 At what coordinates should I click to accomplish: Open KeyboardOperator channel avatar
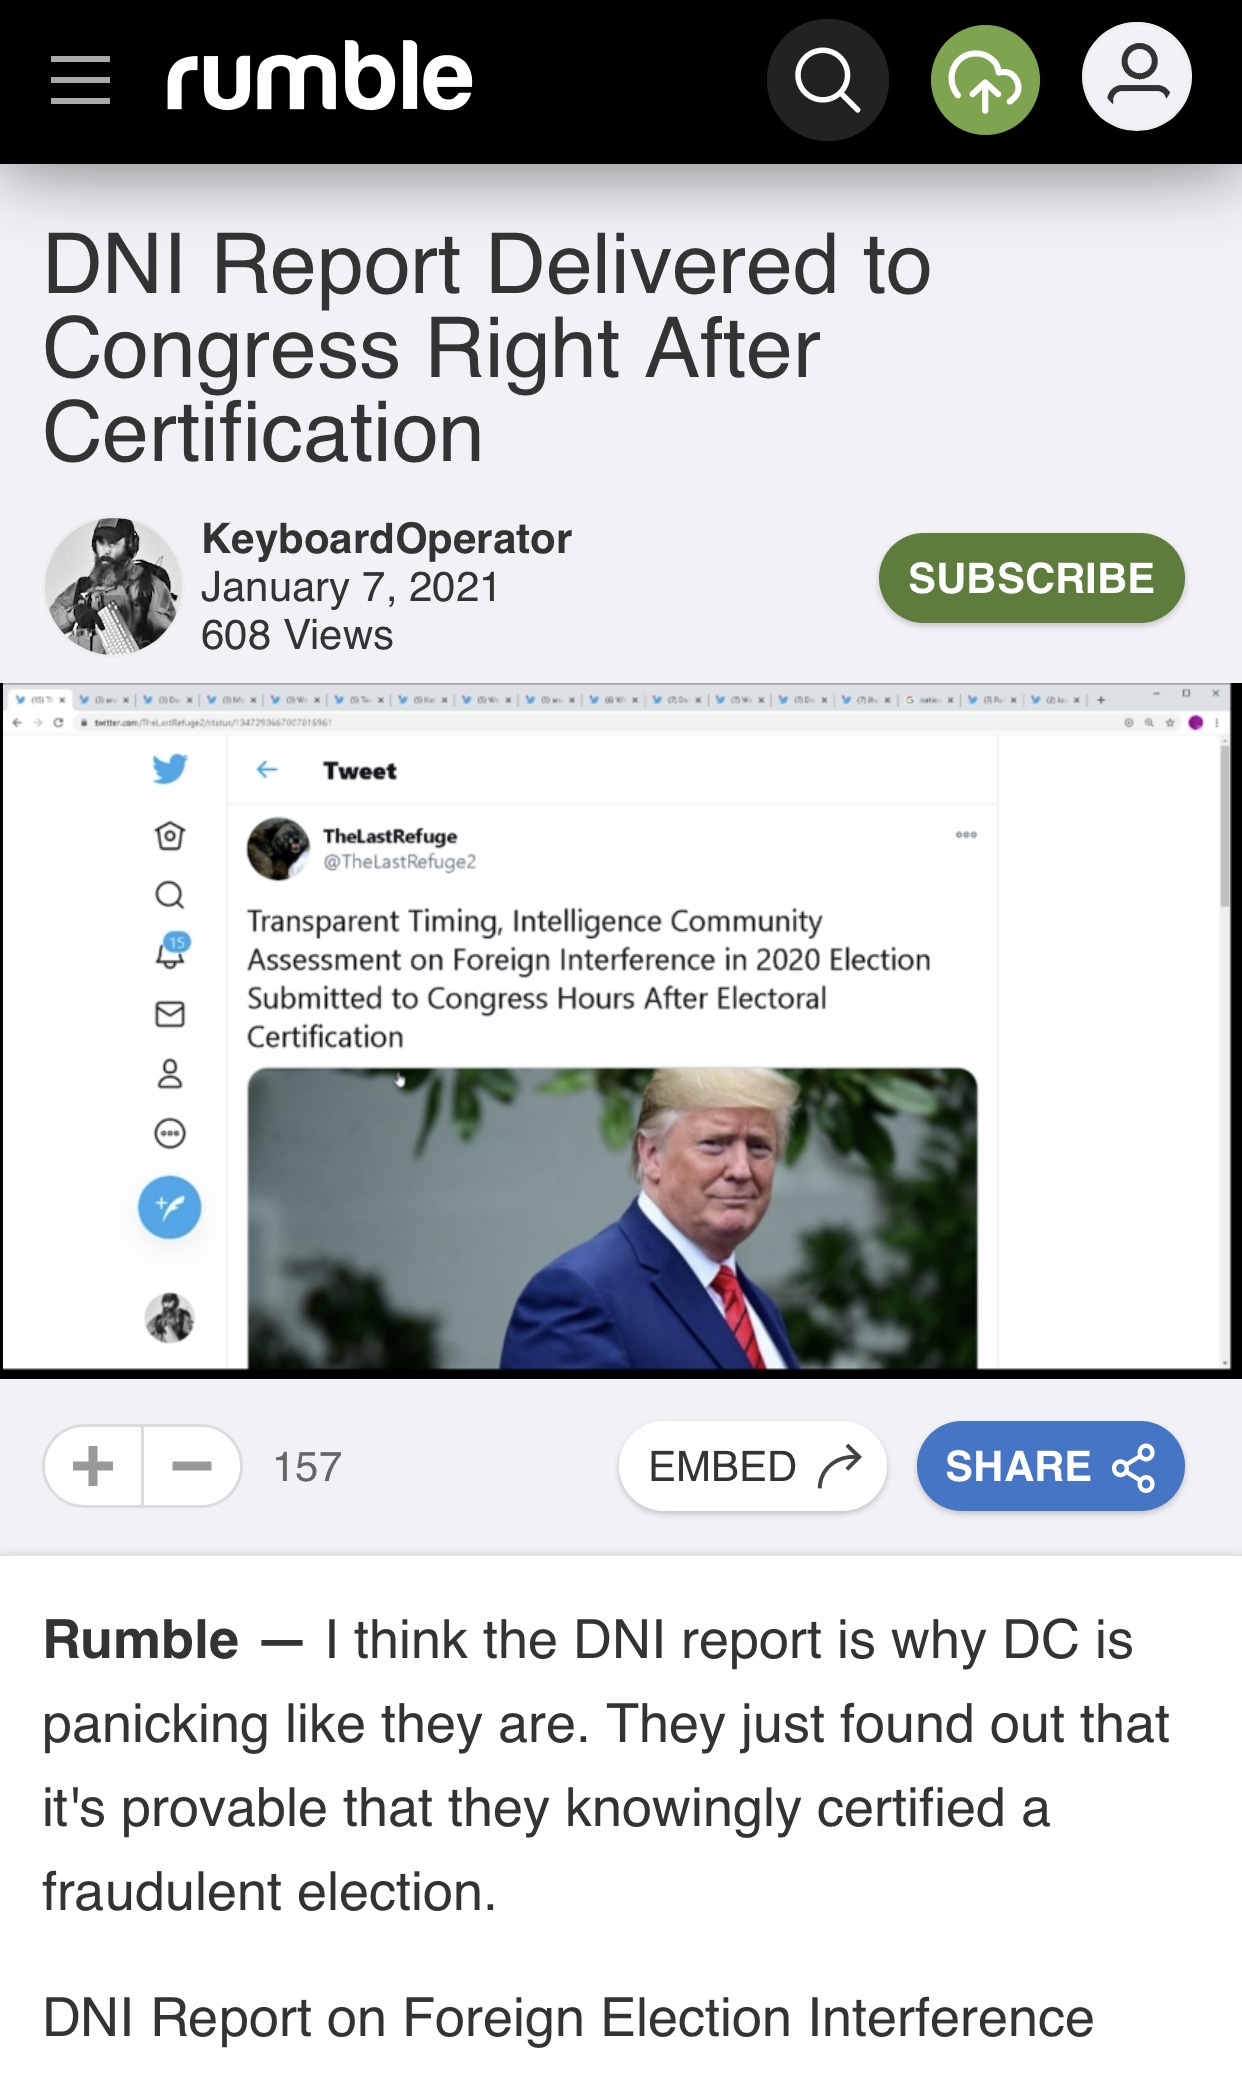click(x=113, y=586)
